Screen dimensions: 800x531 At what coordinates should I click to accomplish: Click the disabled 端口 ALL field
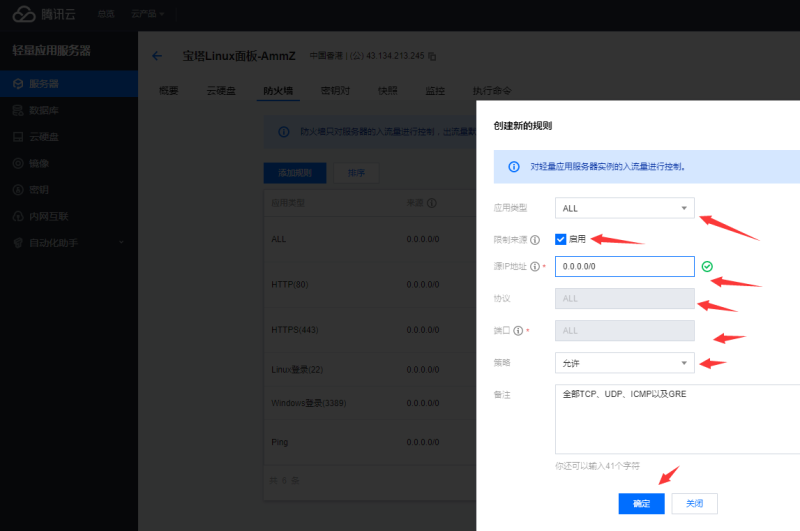click(x=624, y=331)
